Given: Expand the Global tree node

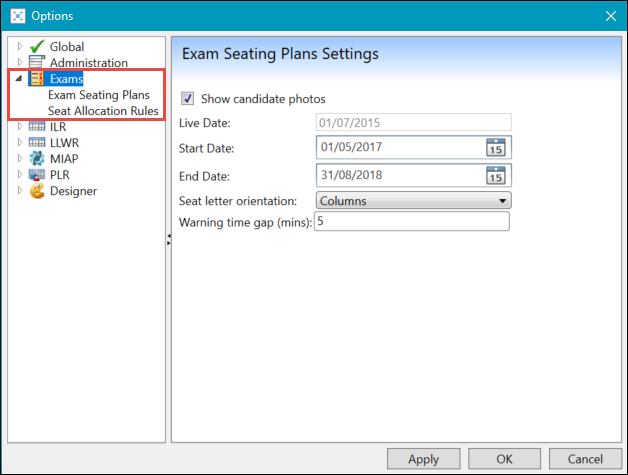Looking at the screenshot, I should (19, 47).
